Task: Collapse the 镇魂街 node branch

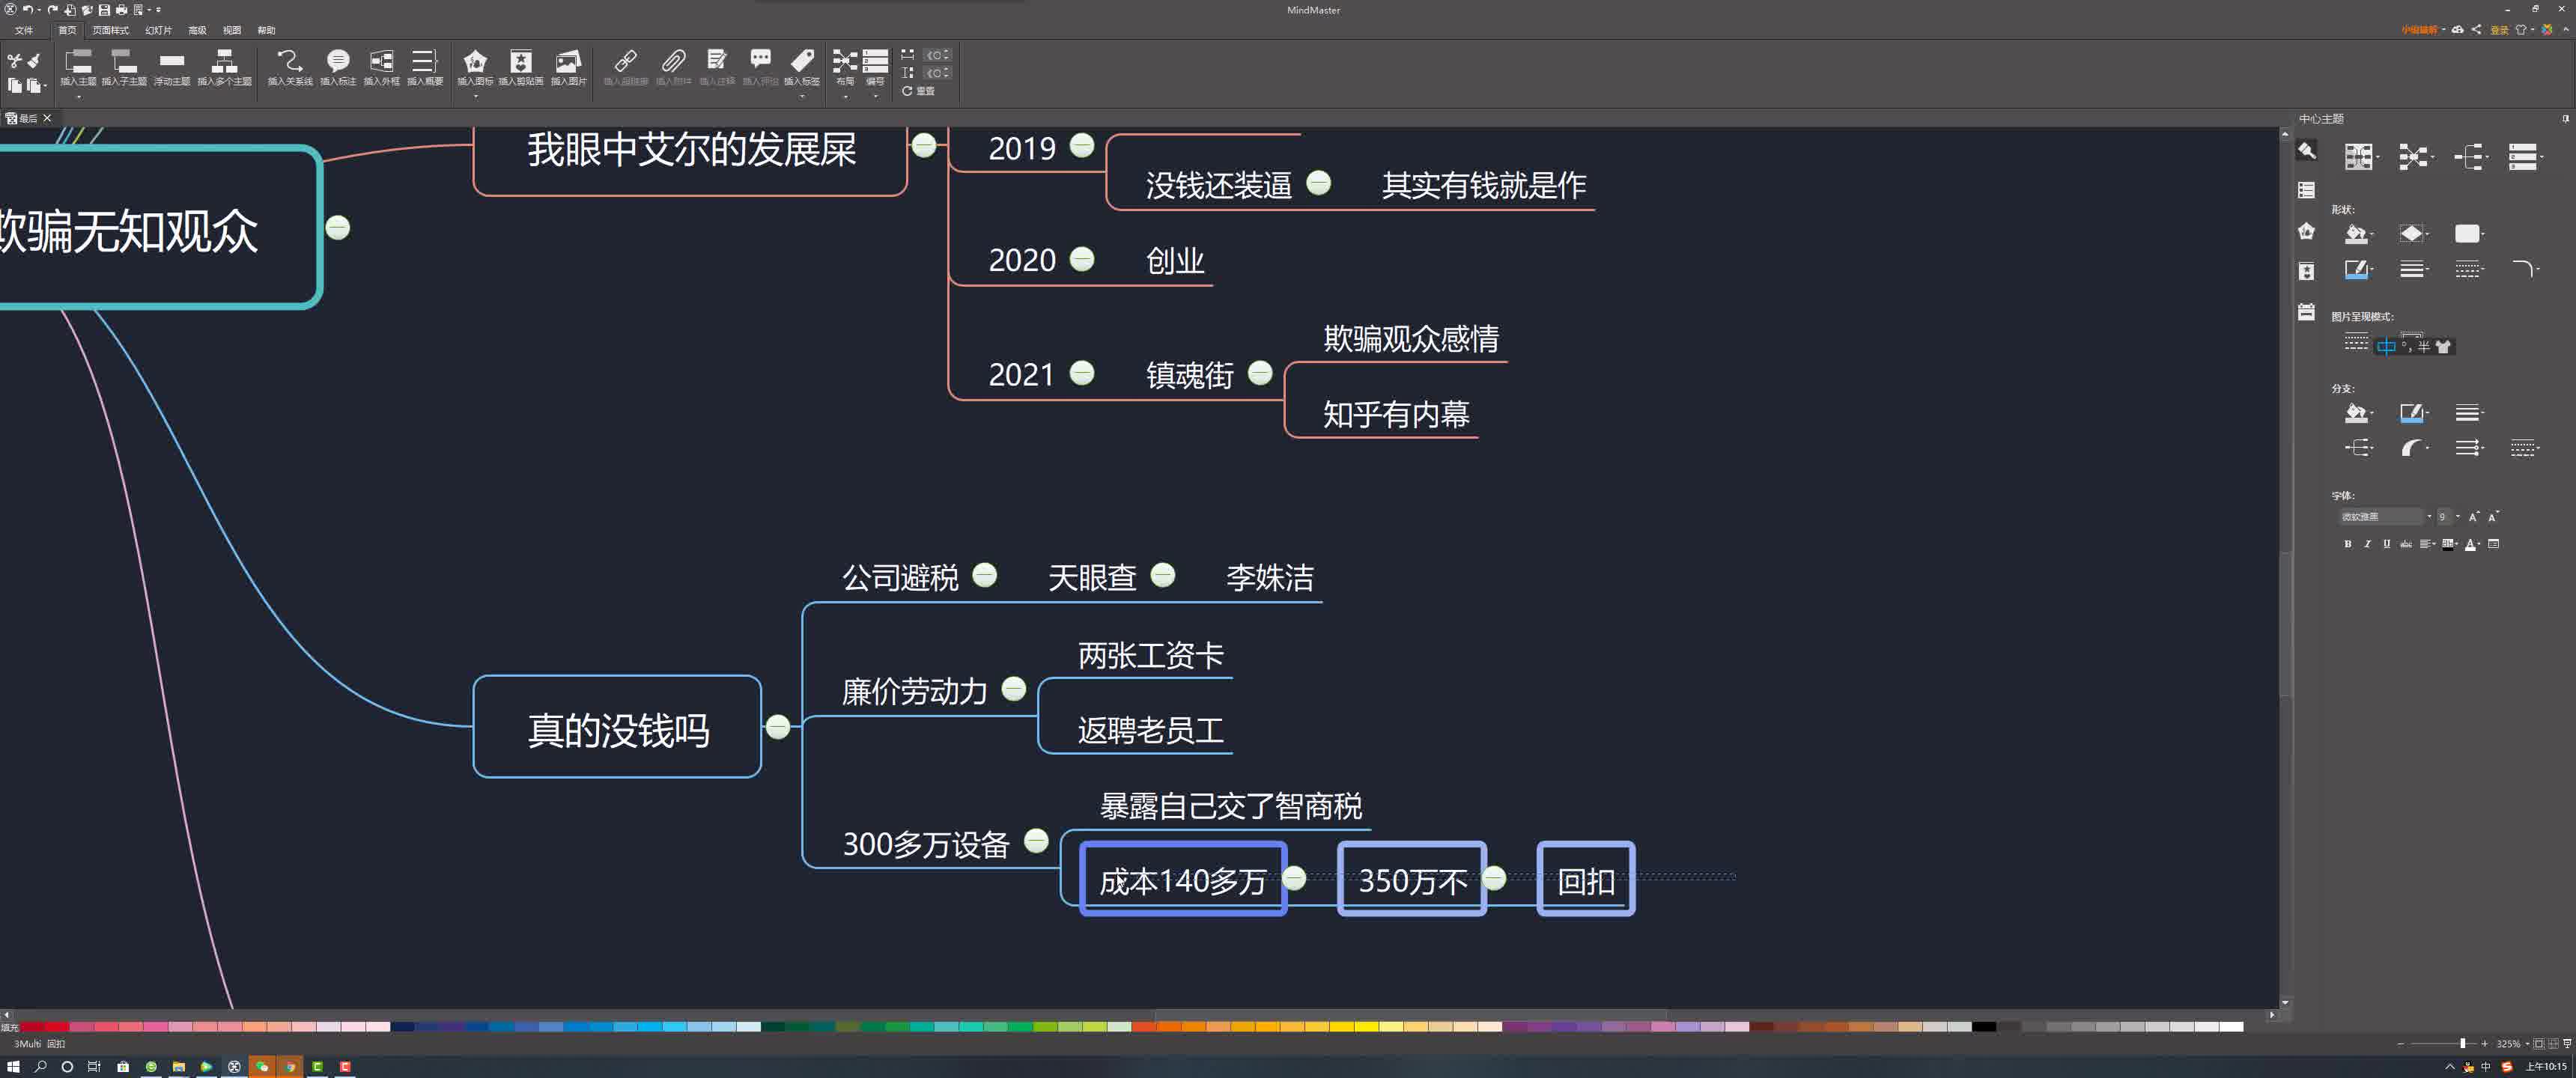Action: click(x=1260, y=373)
